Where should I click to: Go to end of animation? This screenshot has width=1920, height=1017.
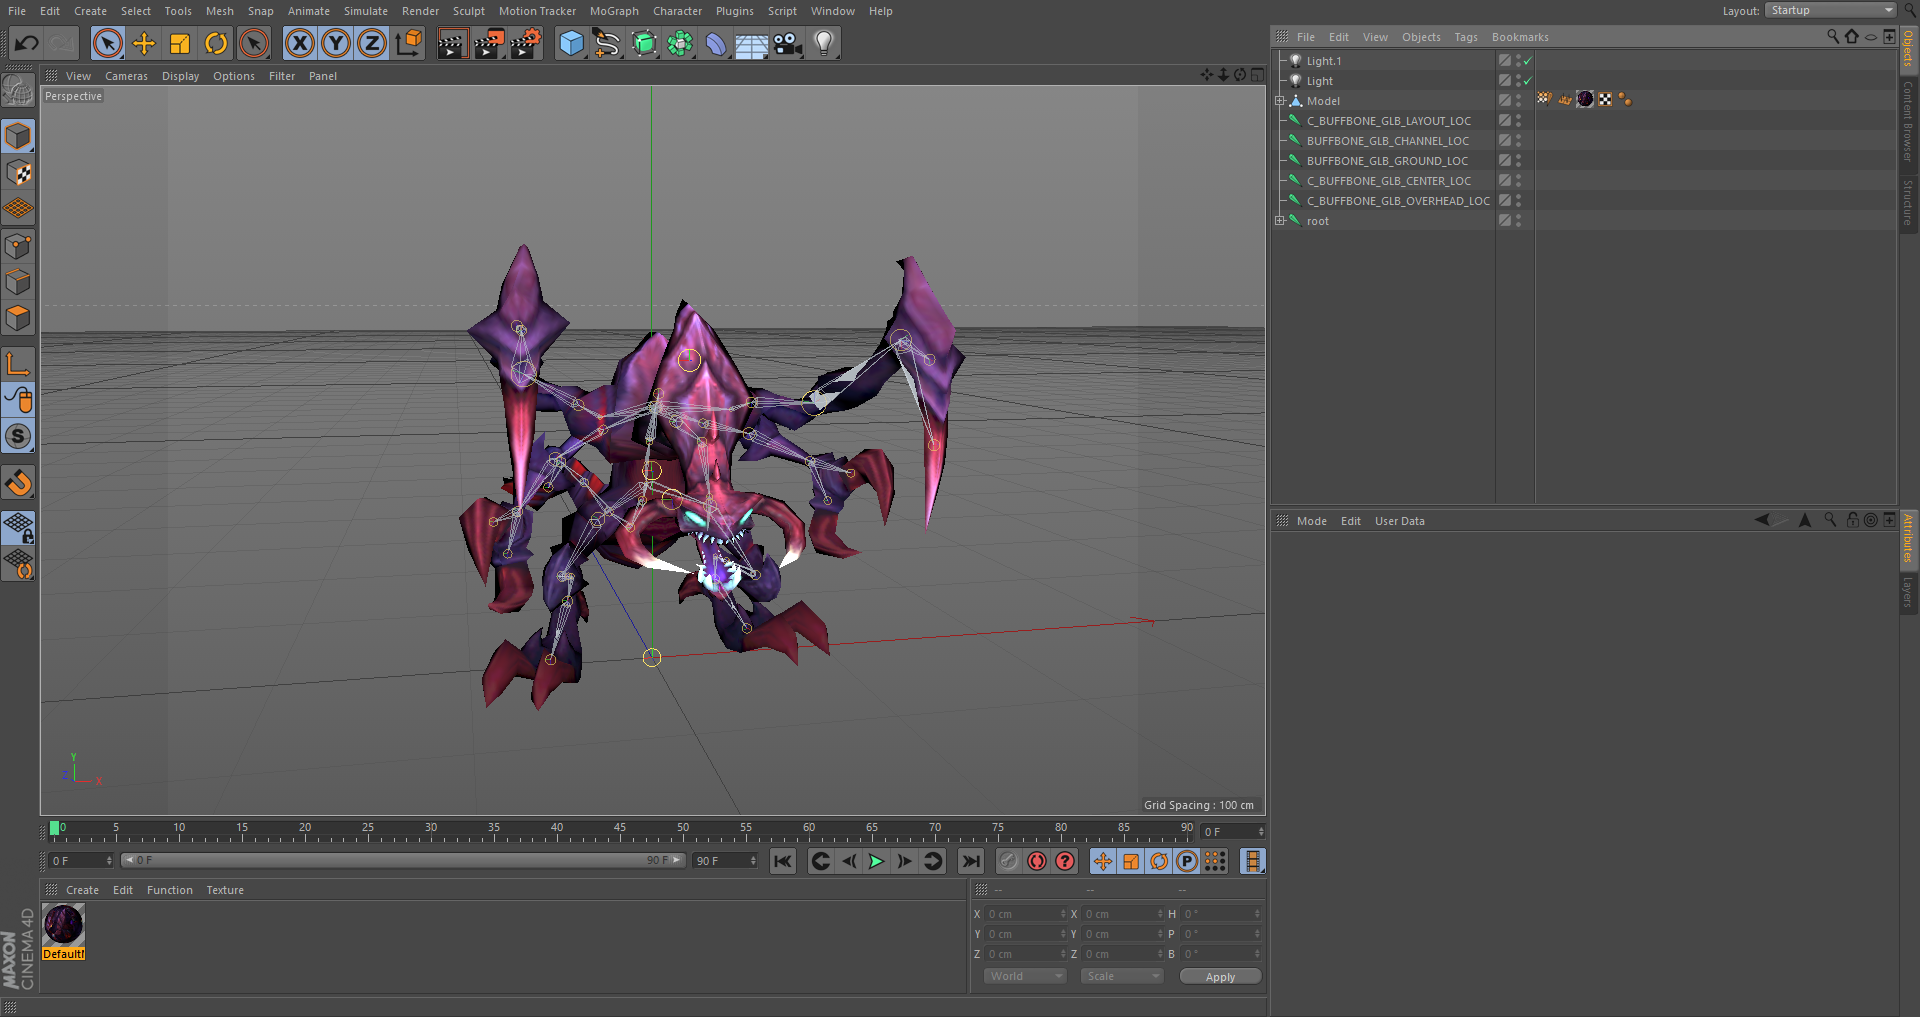(971, 861)
